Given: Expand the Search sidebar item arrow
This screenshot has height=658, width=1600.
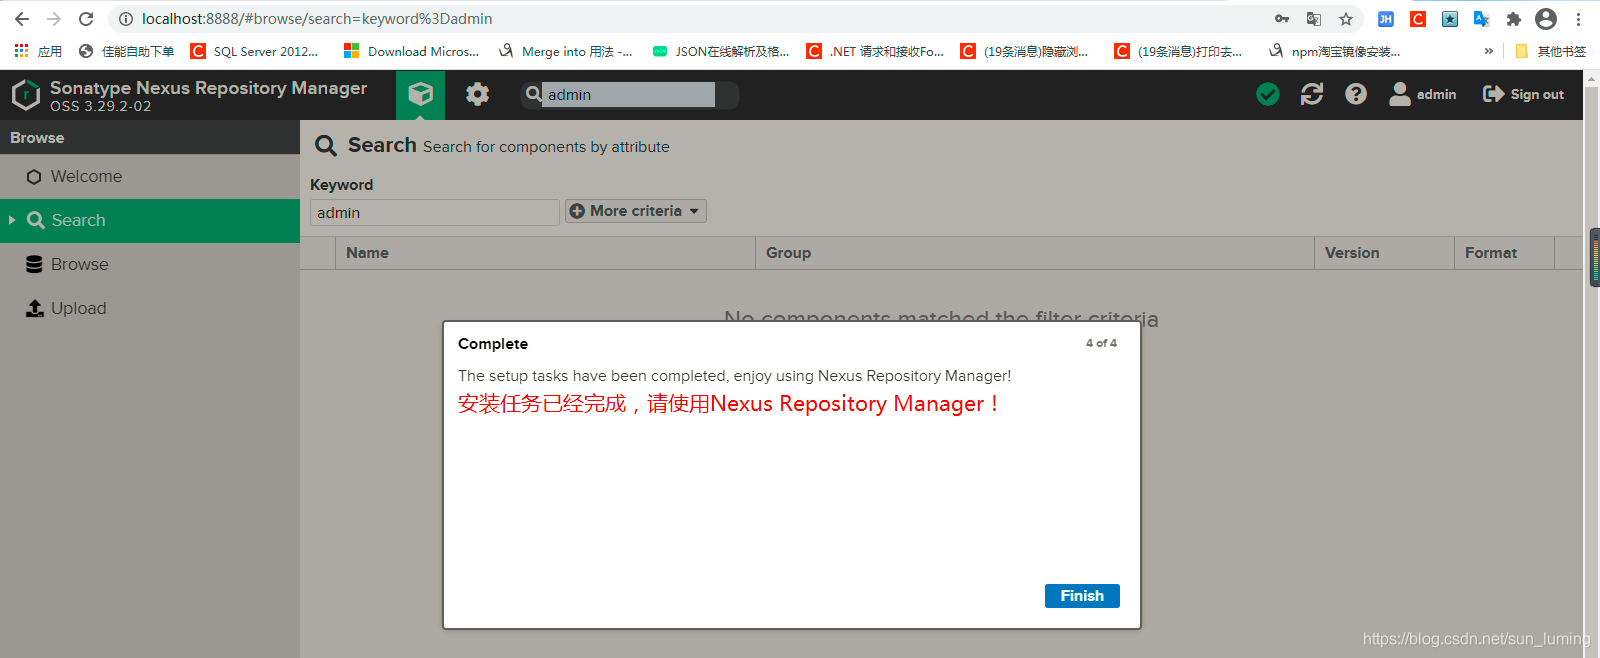Looking at the screenshot, I should [12, 220].
